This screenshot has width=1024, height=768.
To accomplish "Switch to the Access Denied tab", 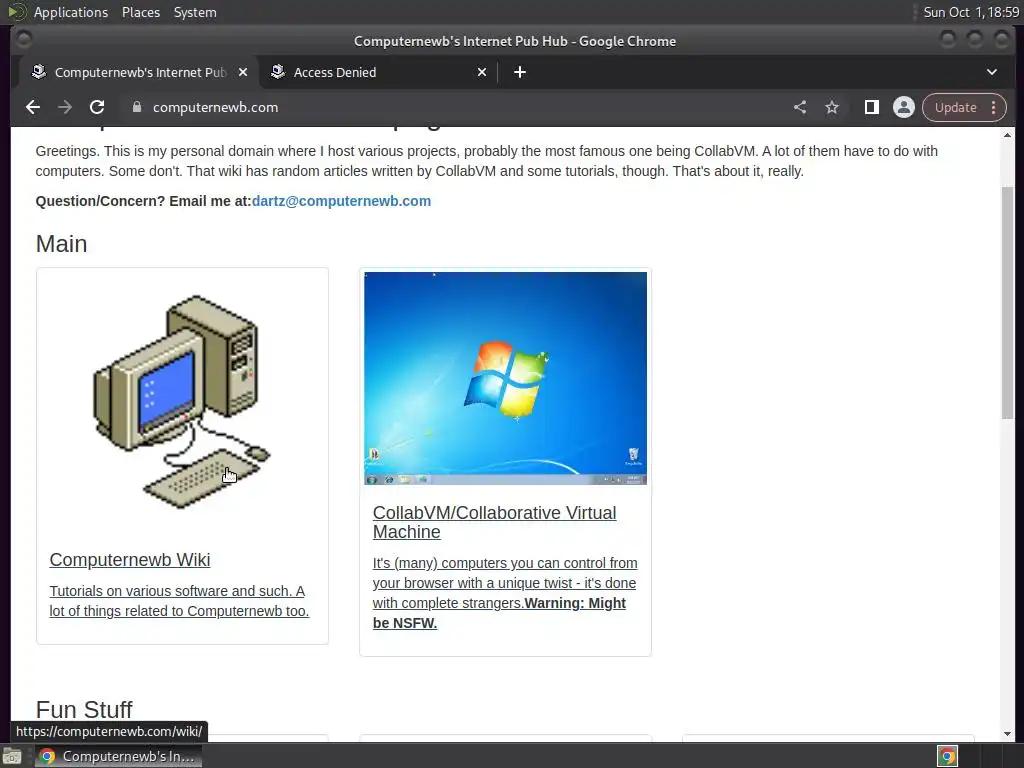I will pyautogui.click(x=378, y=72).
